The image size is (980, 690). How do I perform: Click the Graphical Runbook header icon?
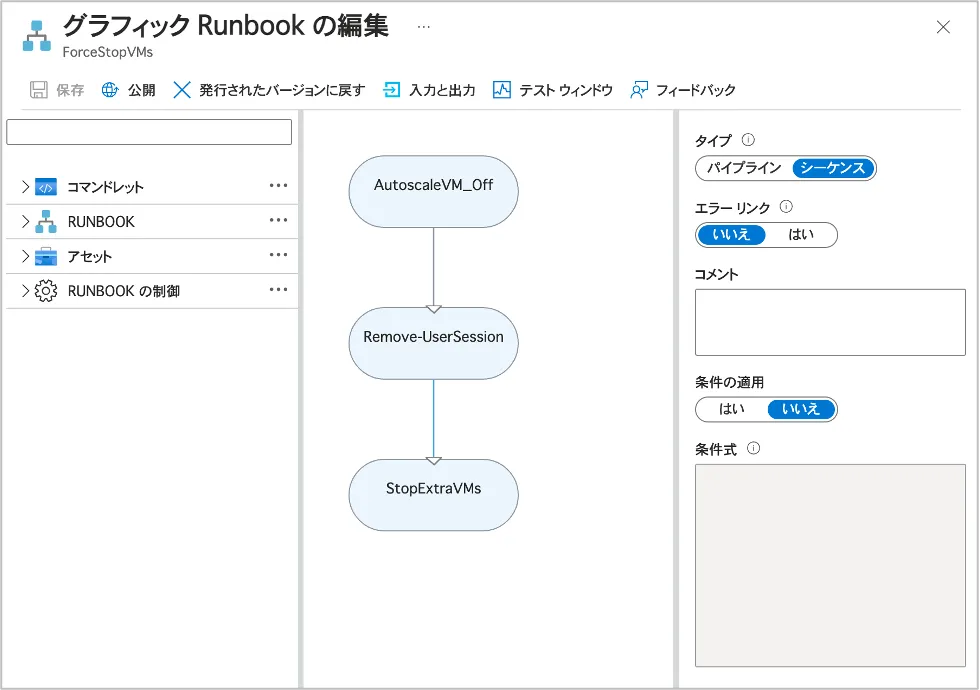[x=37, y=36]
